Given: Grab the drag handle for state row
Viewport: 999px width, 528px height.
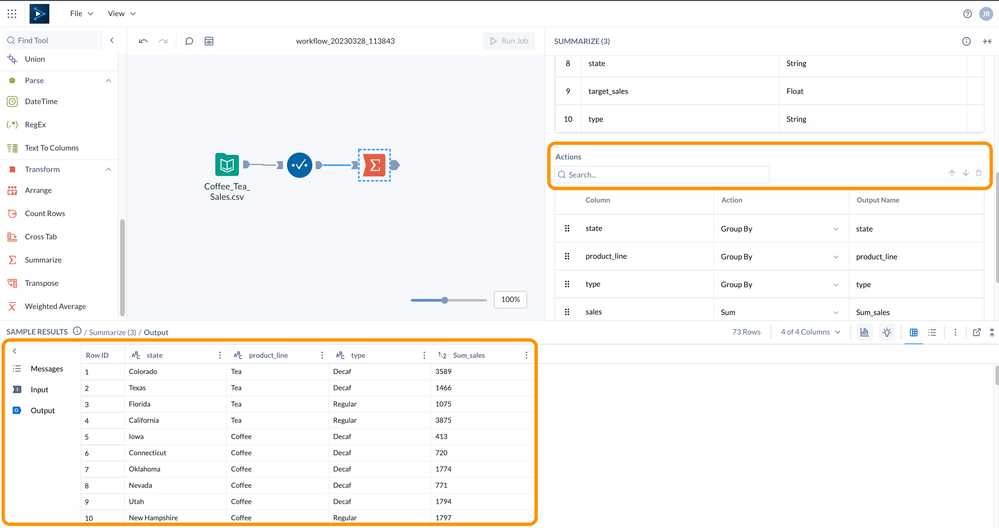Looking at the screenshot, I should [x=567, y=229].
